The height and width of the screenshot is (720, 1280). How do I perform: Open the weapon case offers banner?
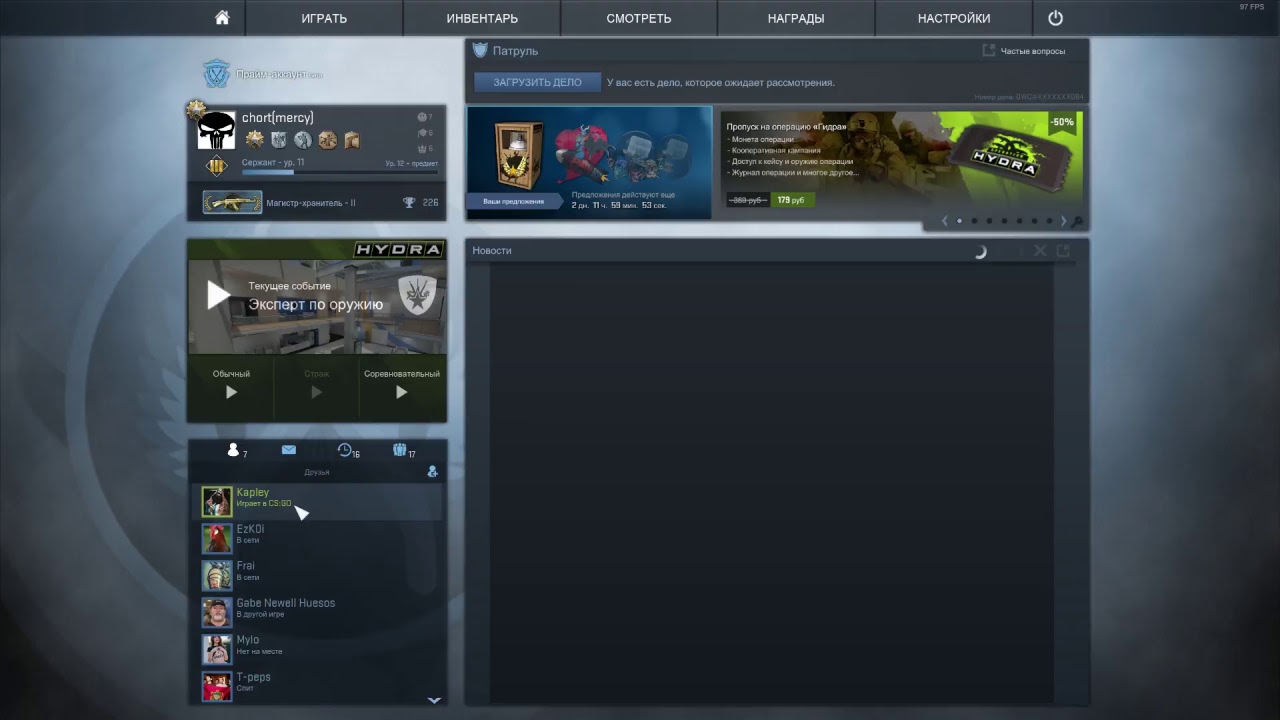[x=589, y=163]
